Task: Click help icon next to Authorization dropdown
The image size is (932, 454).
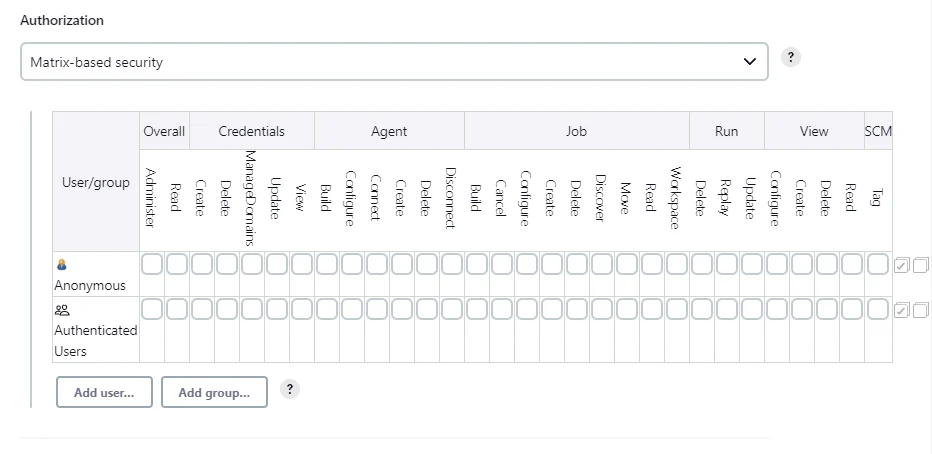Action: point(790,58)
